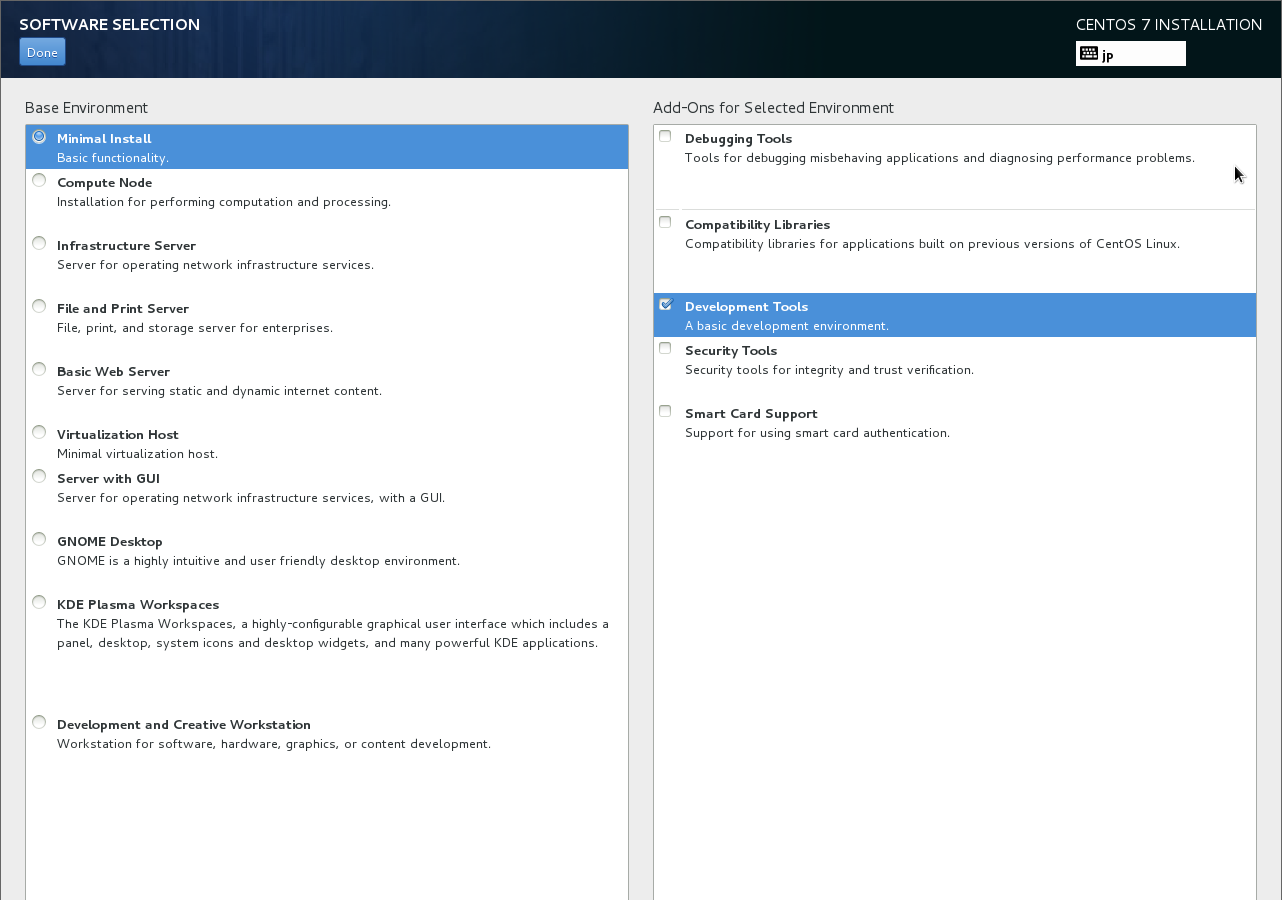Select the GNOME Desktop radio button
Viewport: 1282px width, 900px height.
click(39, 539)
